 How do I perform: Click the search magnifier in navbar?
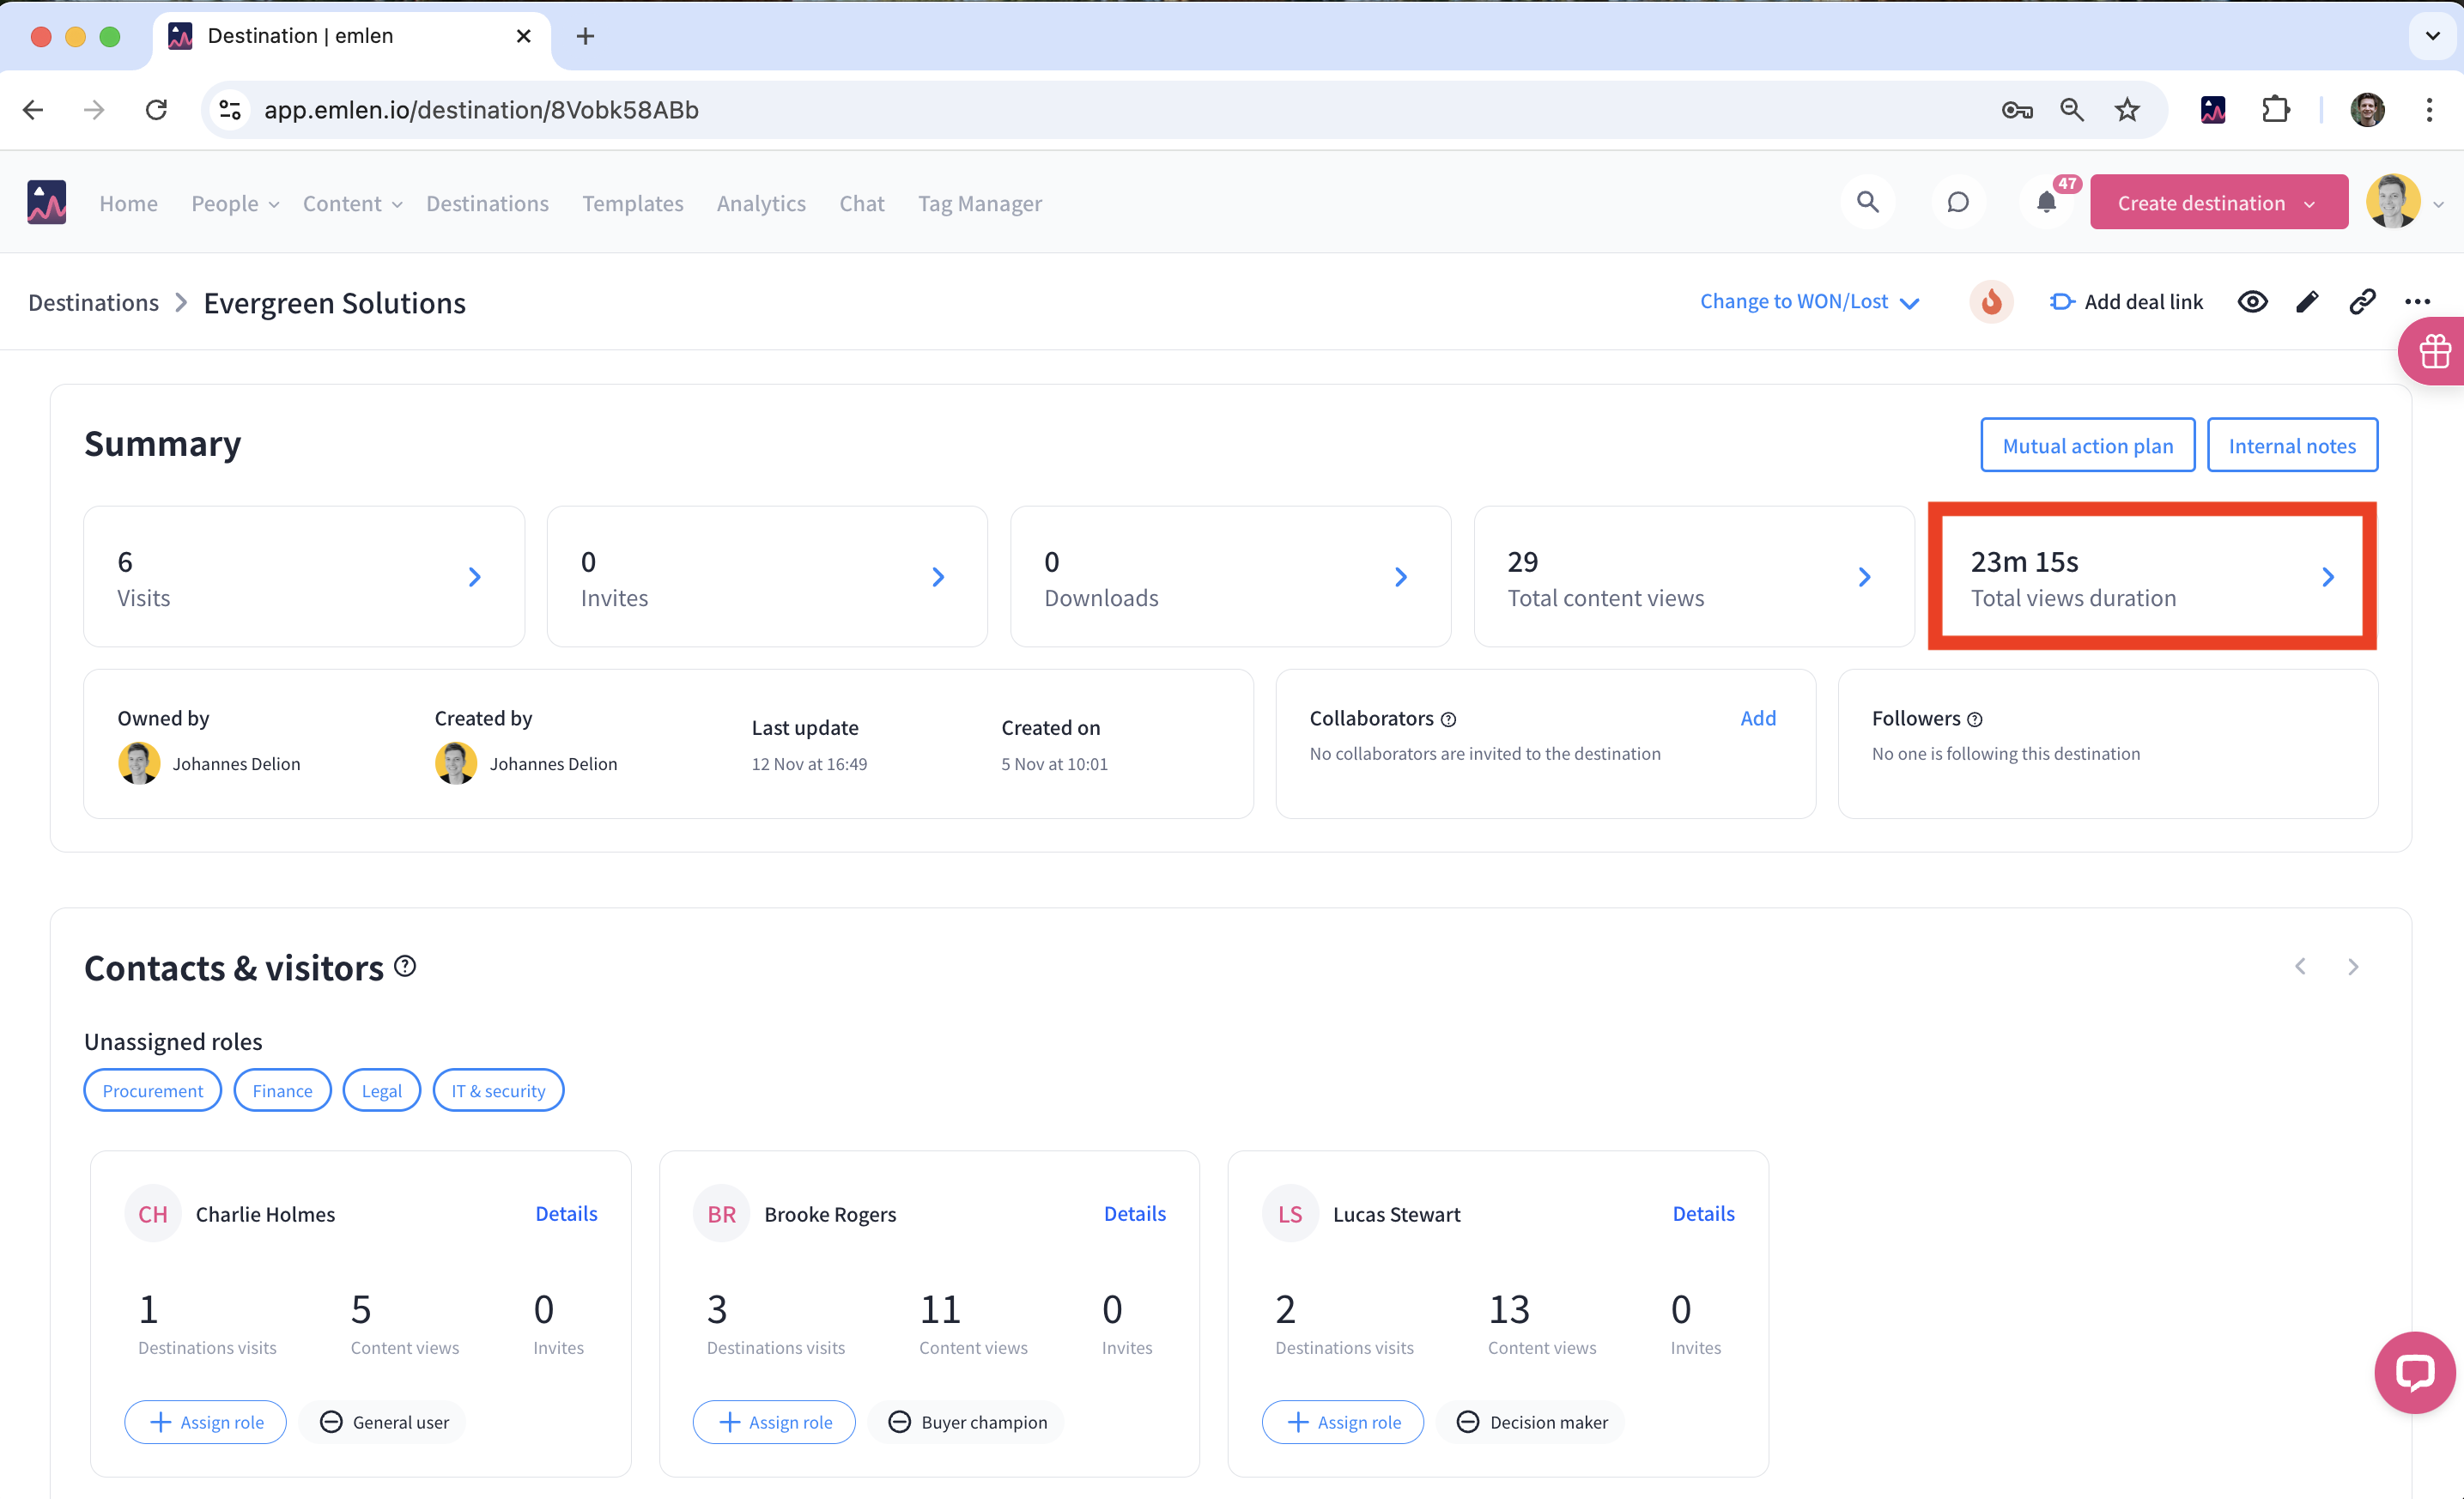(1867, 203)
